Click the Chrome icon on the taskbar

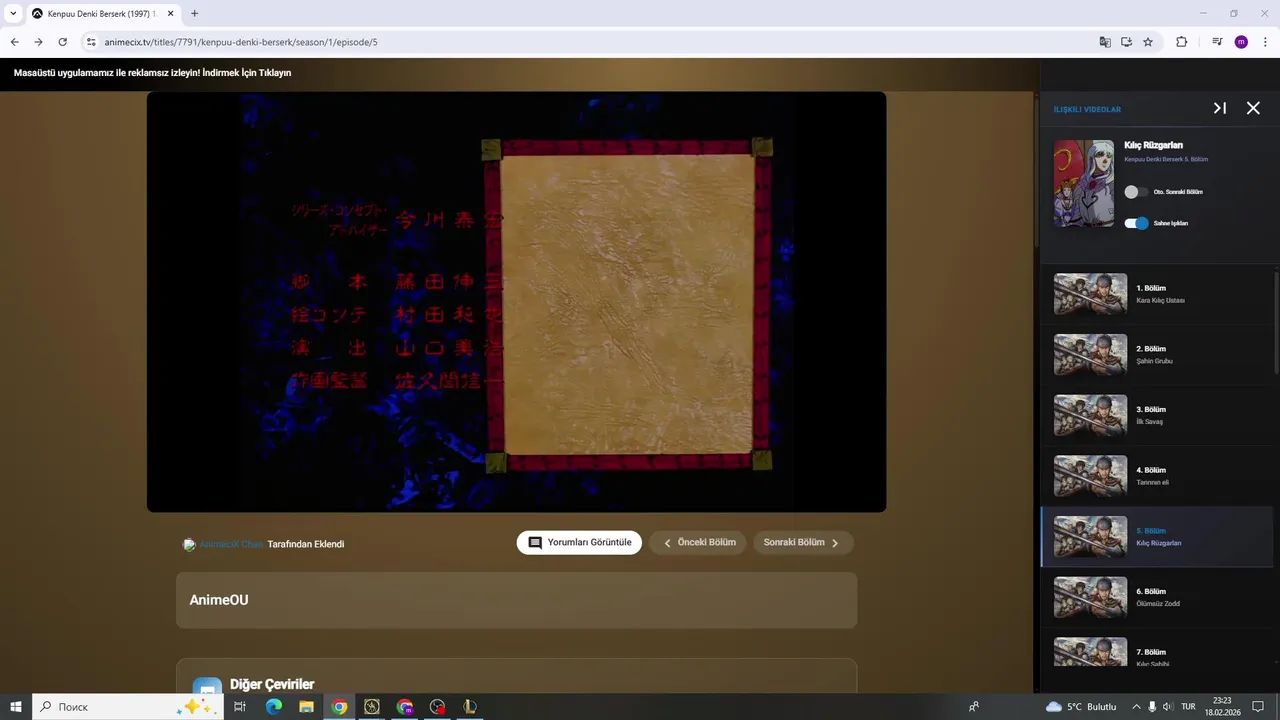339,706
